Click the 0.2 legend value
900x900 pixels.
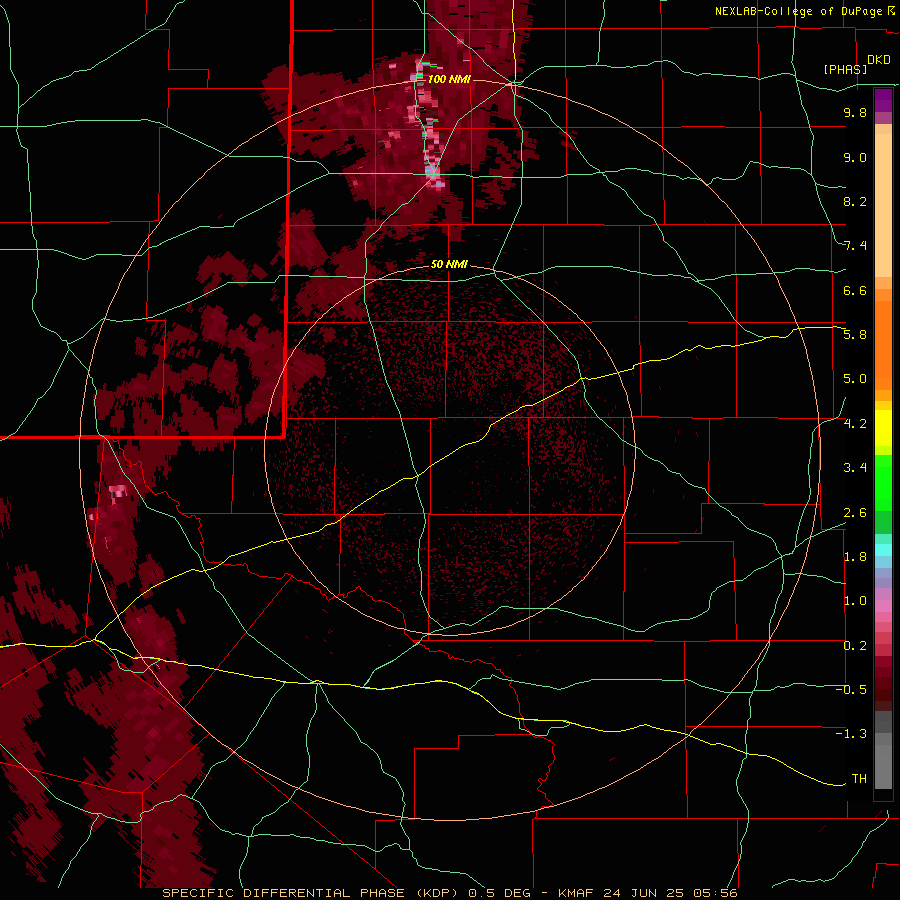point(855,646)
